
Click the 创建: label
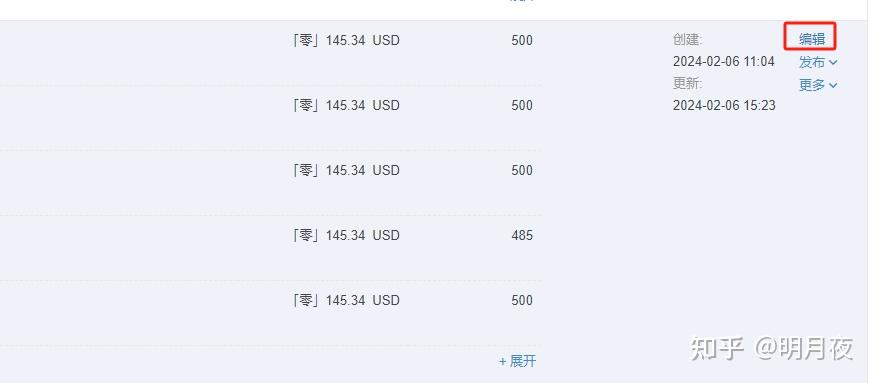[x=688, y=40]
